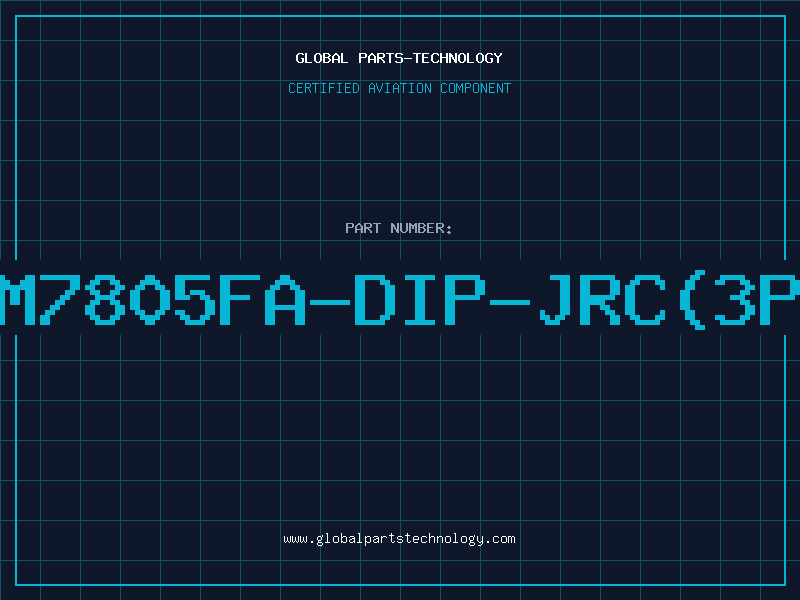
Task: Click the PART NUMBER: label
Action: coord(398,228)
